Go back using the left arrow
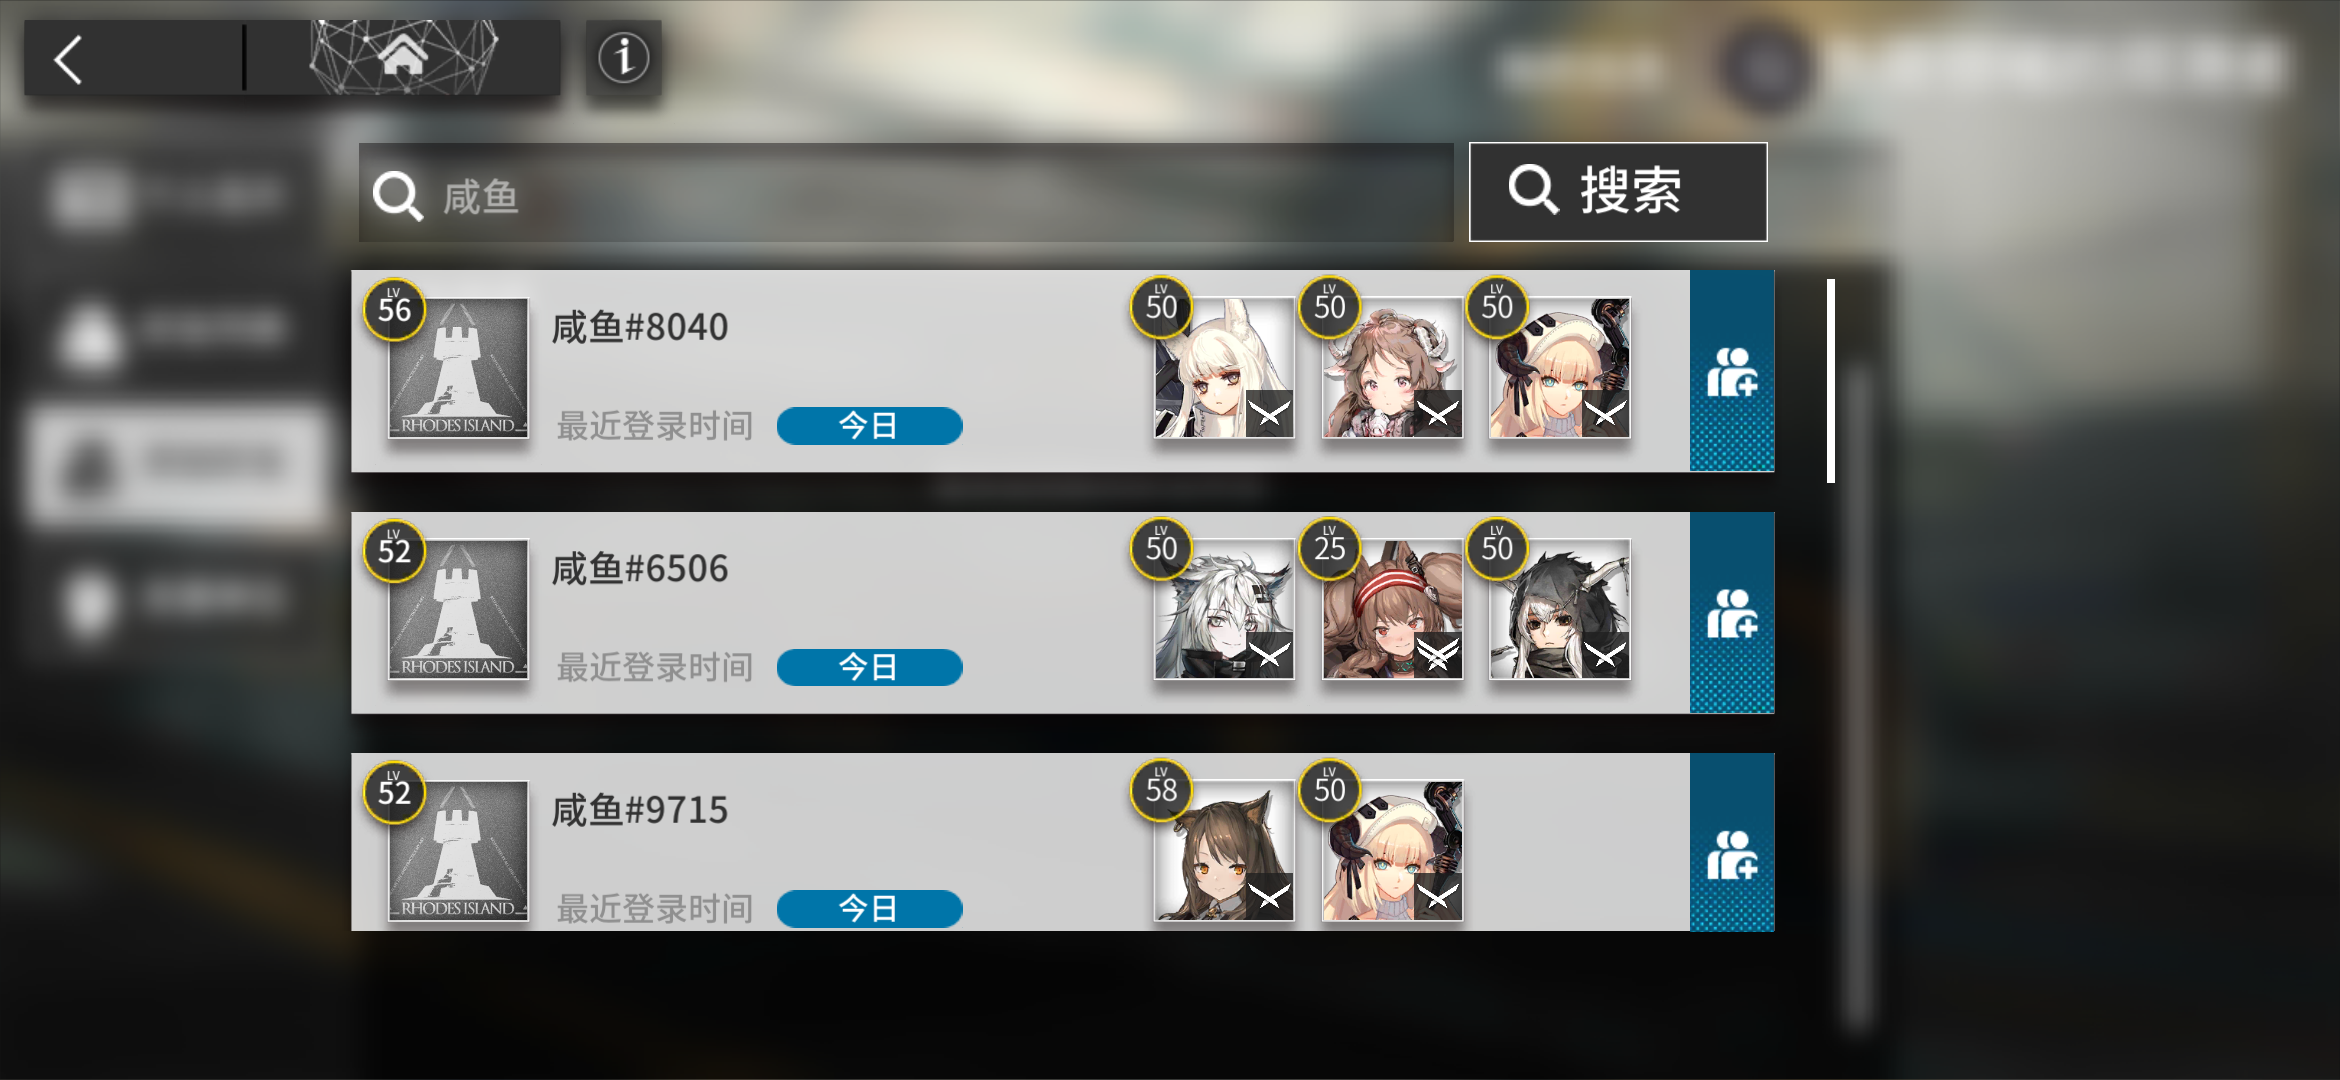This screenshot has height=1080, width=2340. 68,60
